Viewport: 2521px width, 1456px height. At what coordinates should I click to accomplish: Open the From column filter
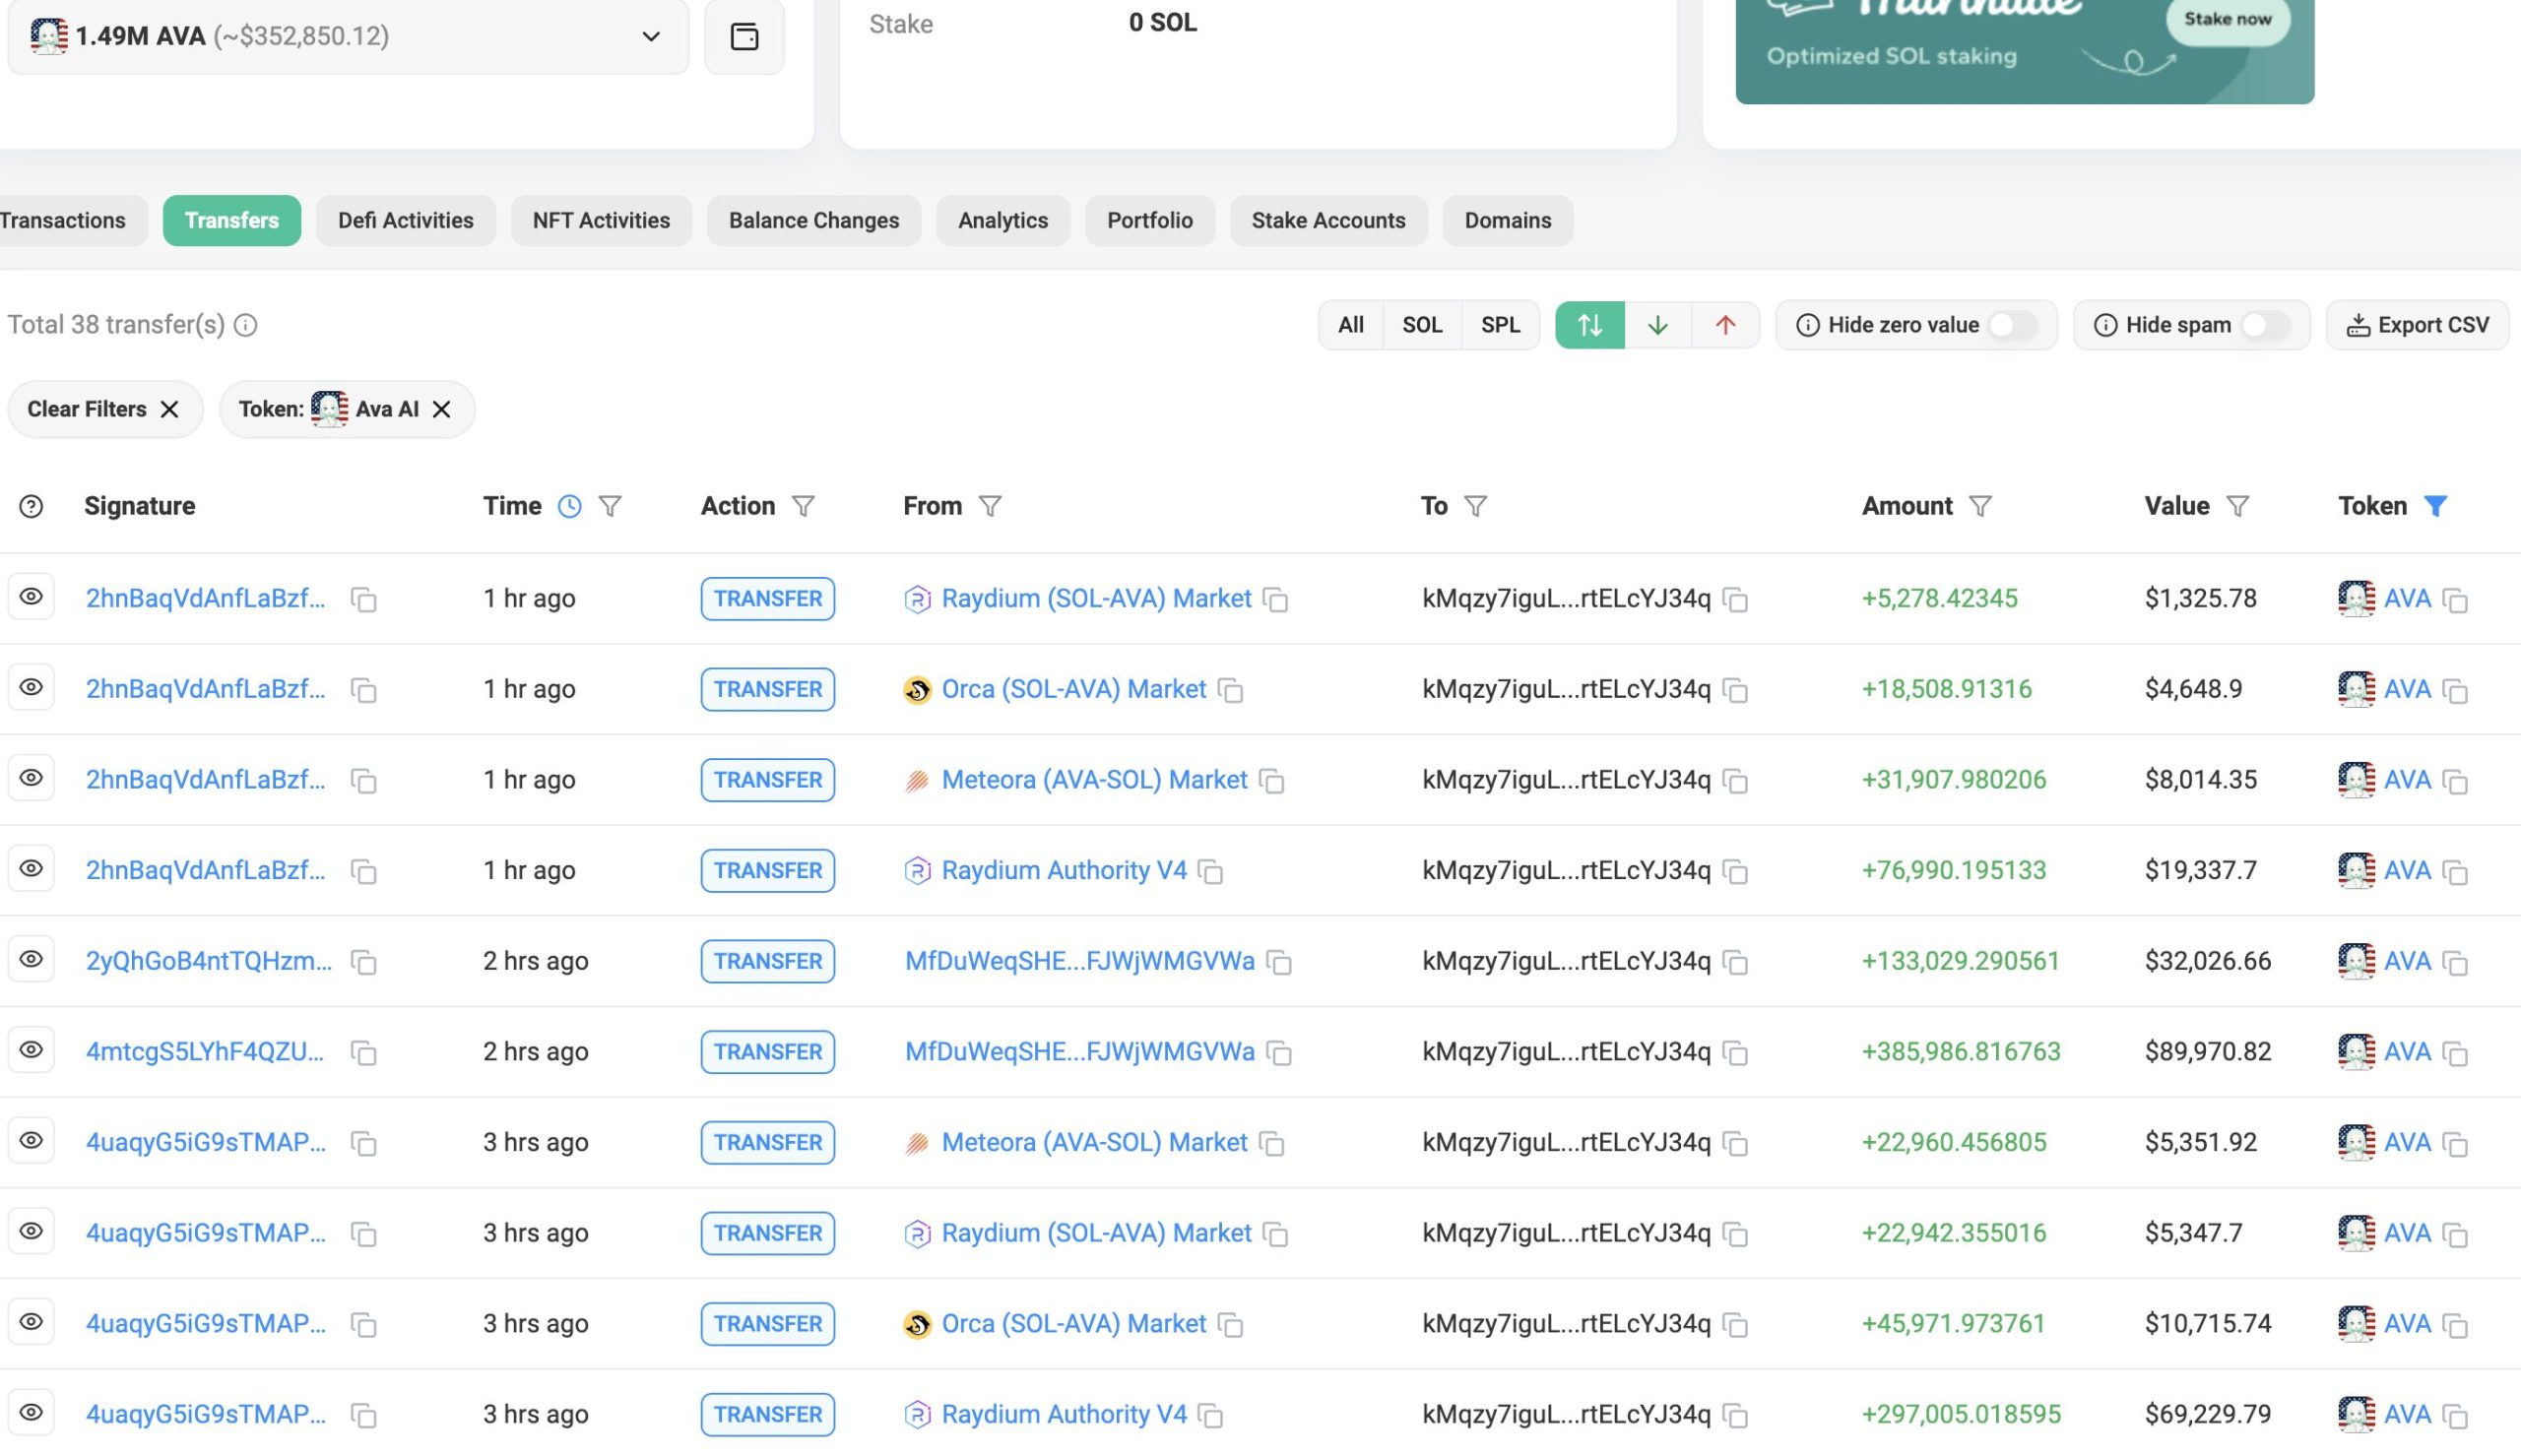(990, 506)
